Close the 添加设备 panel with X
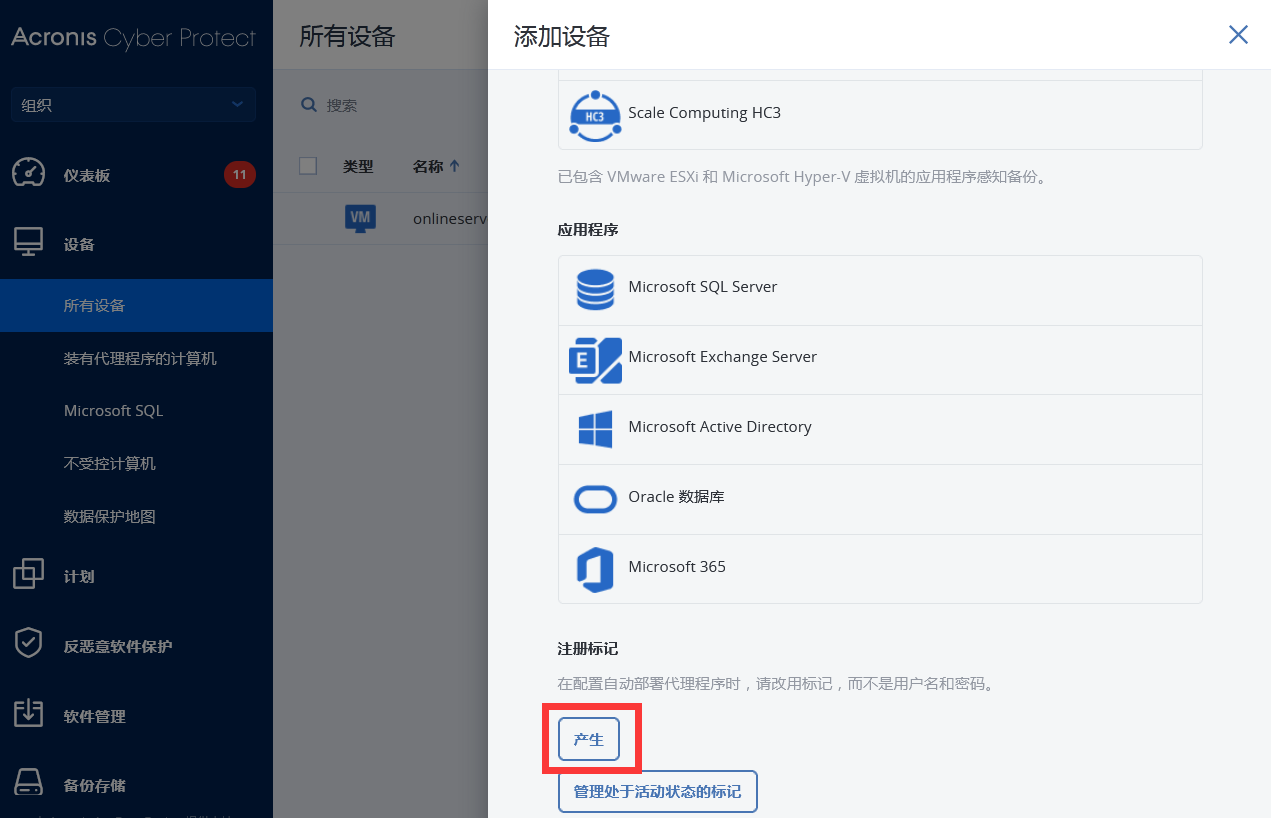 1238,35
